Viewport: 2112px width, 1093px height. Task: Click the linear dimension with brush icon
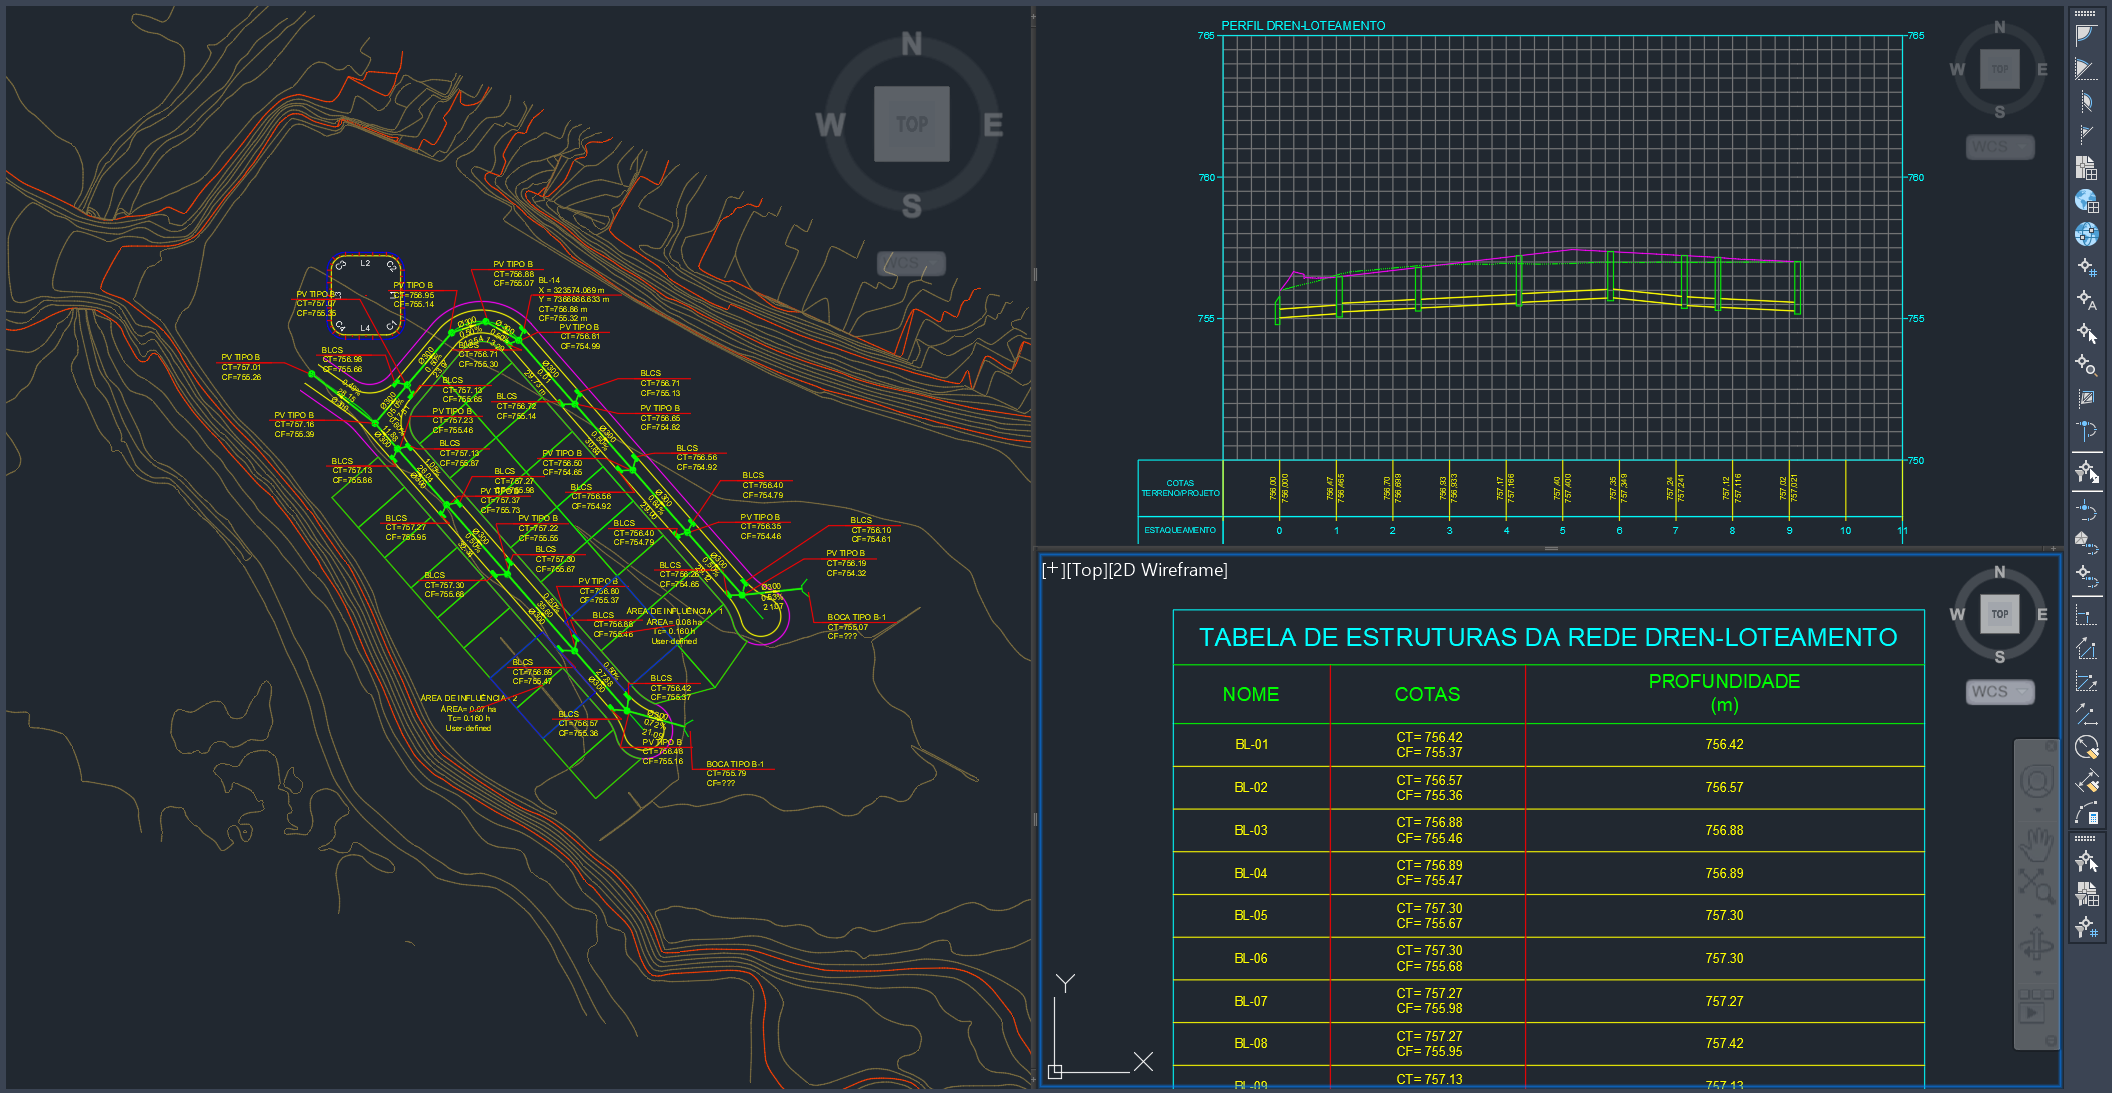2085,781
